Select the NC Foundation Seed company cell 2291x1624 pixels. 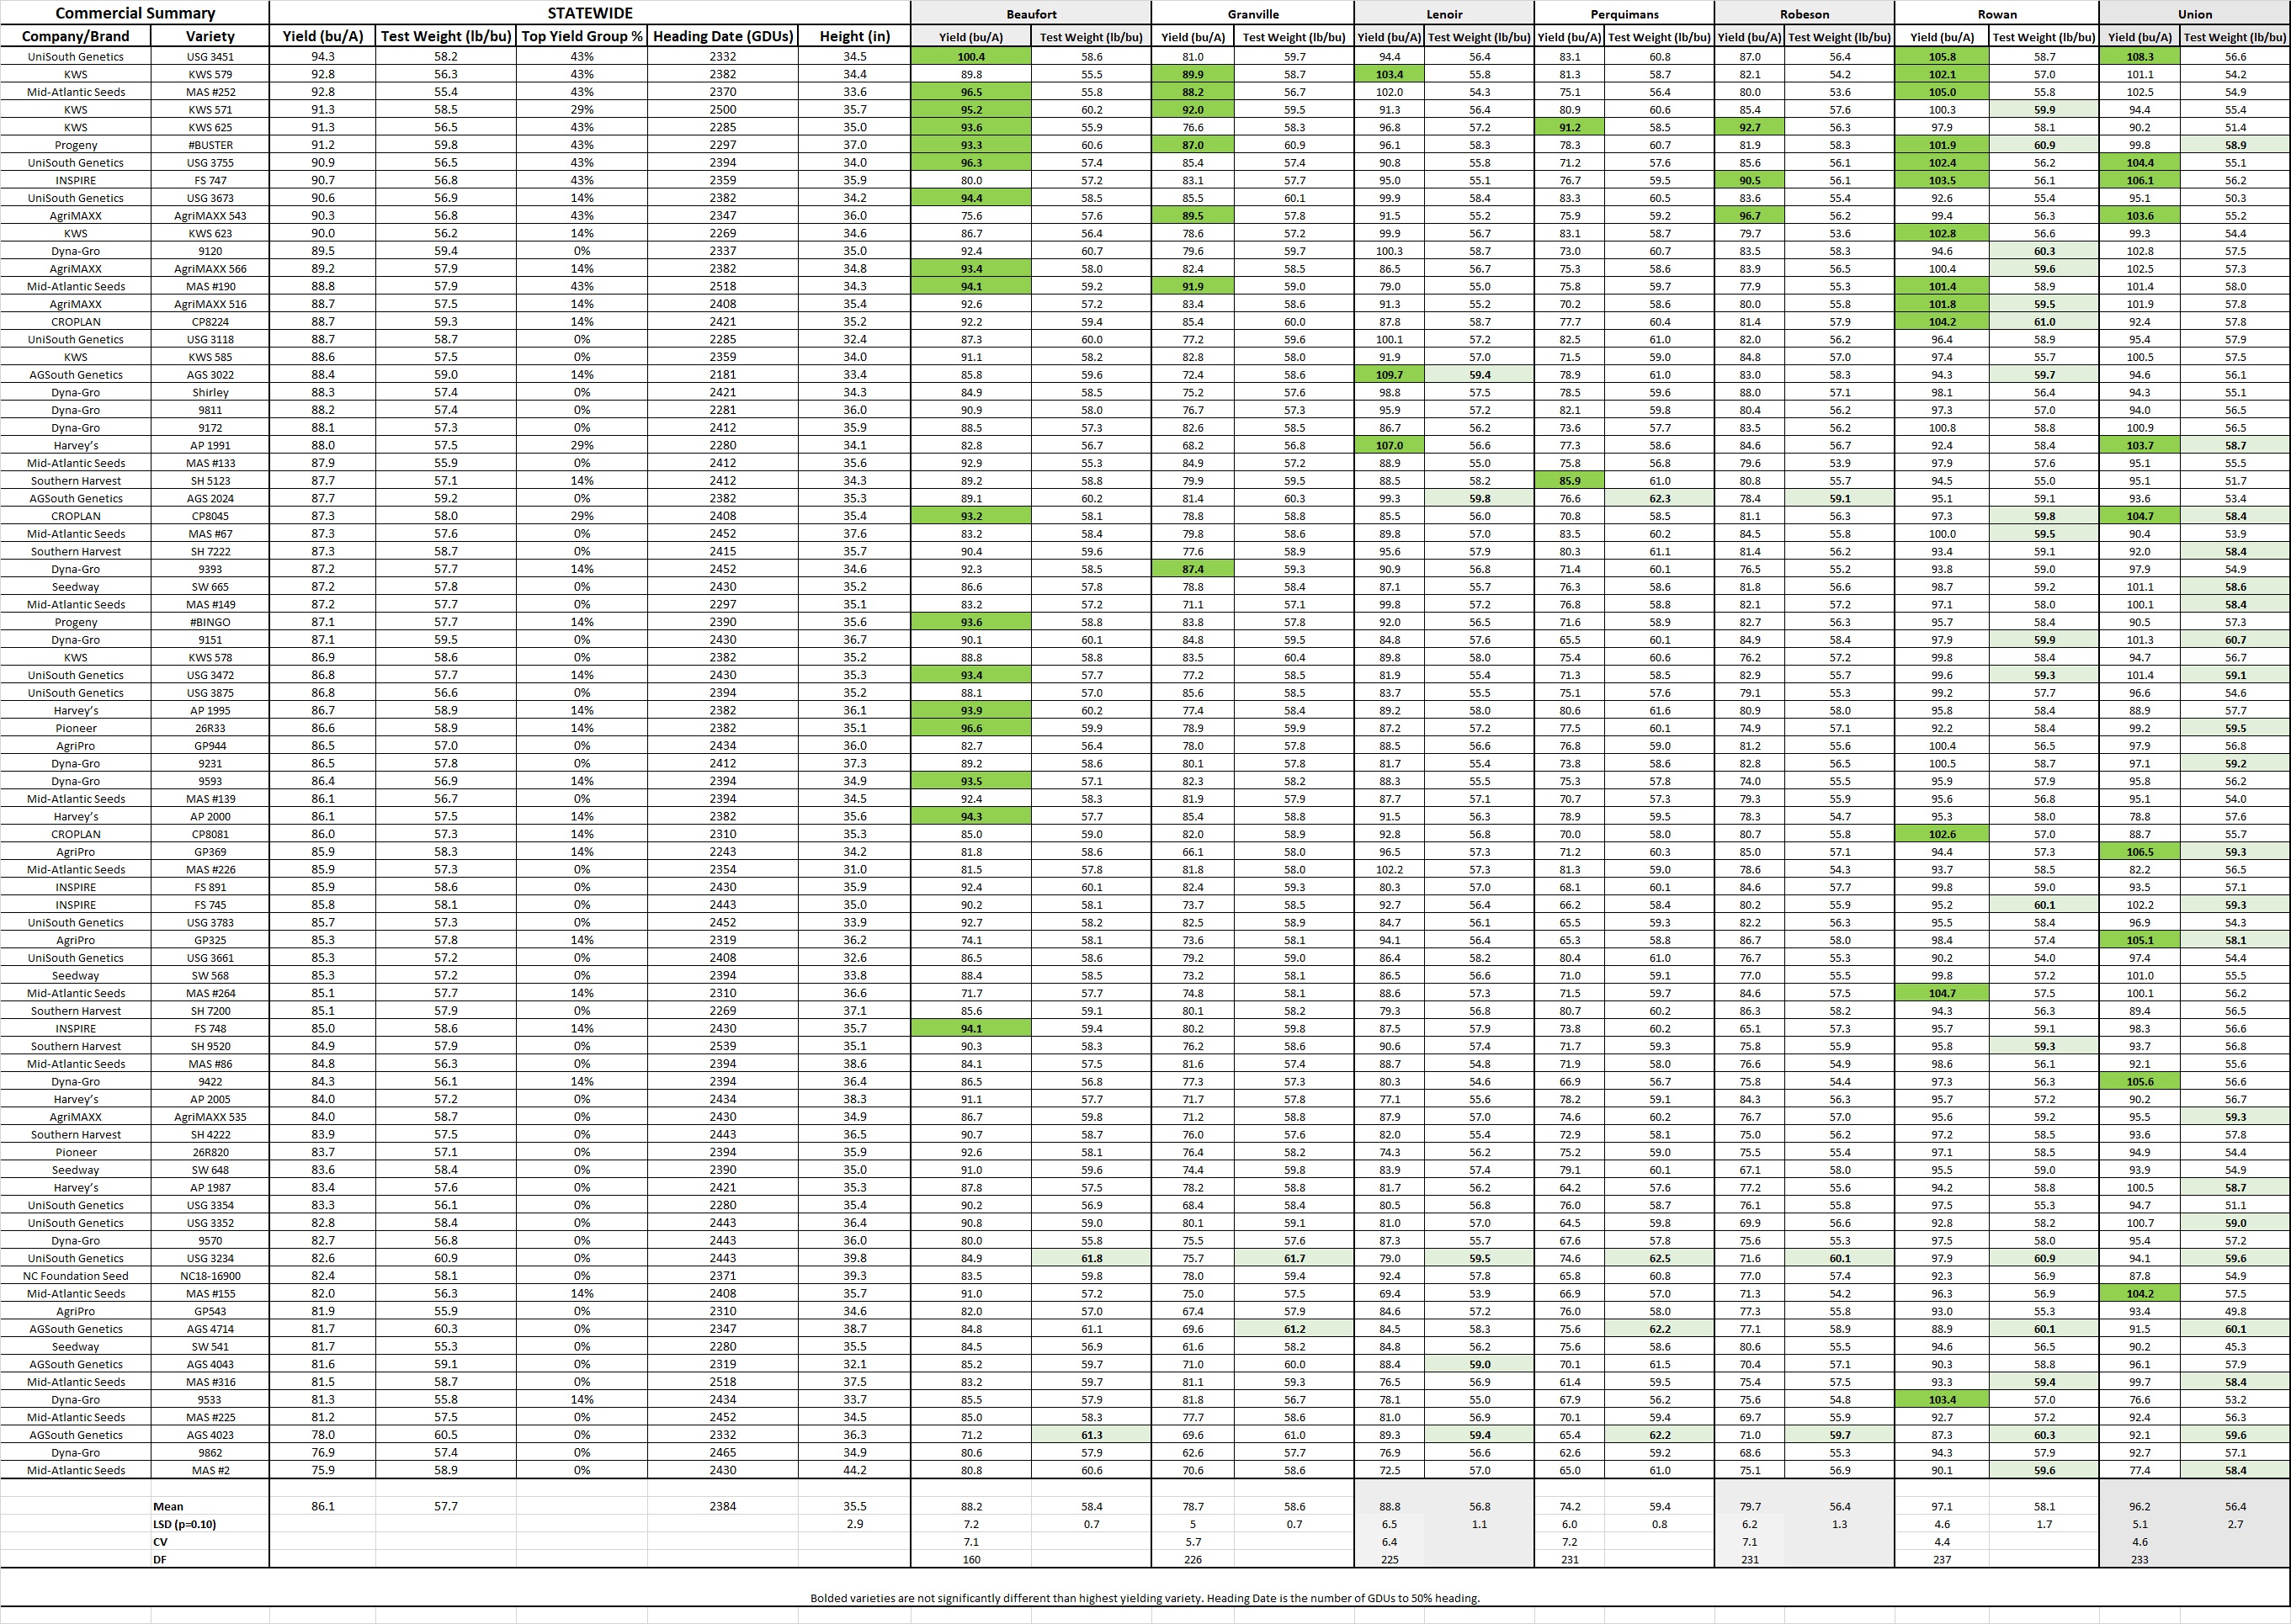pyautogui.click(x=76, y=1276)
